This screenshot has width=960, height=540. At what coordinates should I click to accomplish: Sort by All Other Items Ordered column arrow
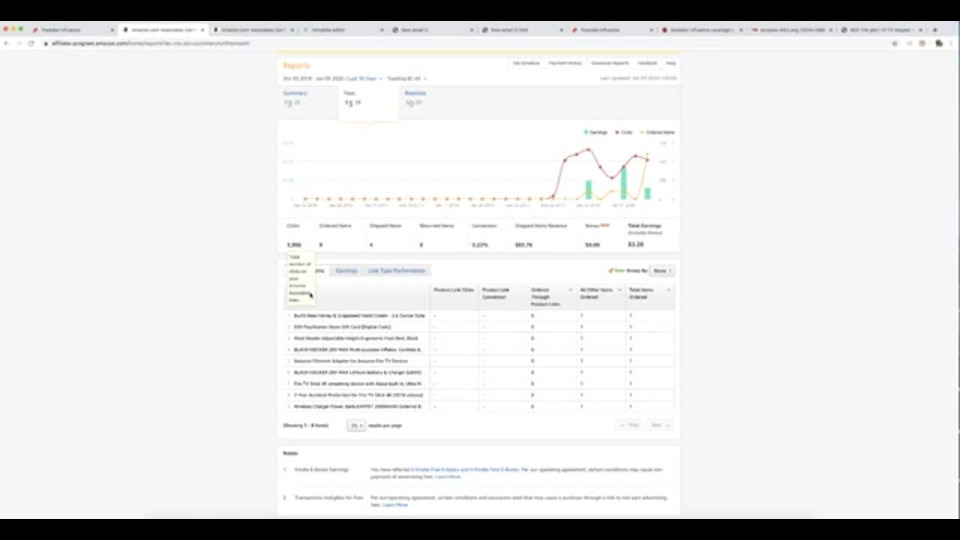(x=620, y=290)
